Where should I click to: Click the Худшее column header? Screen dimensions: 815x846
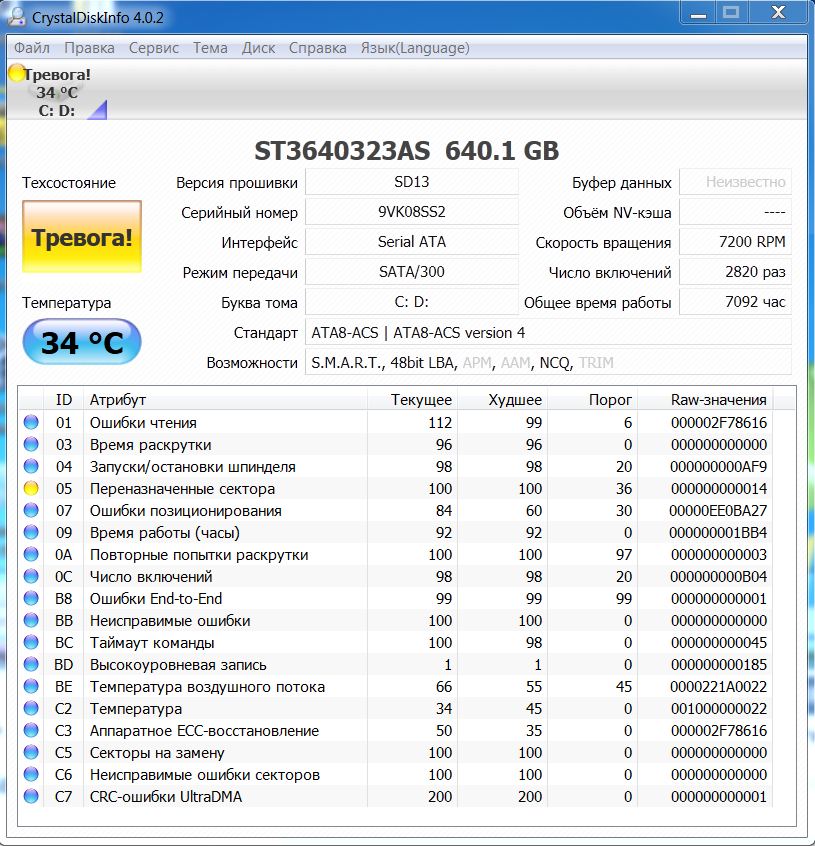coord(503,400)
